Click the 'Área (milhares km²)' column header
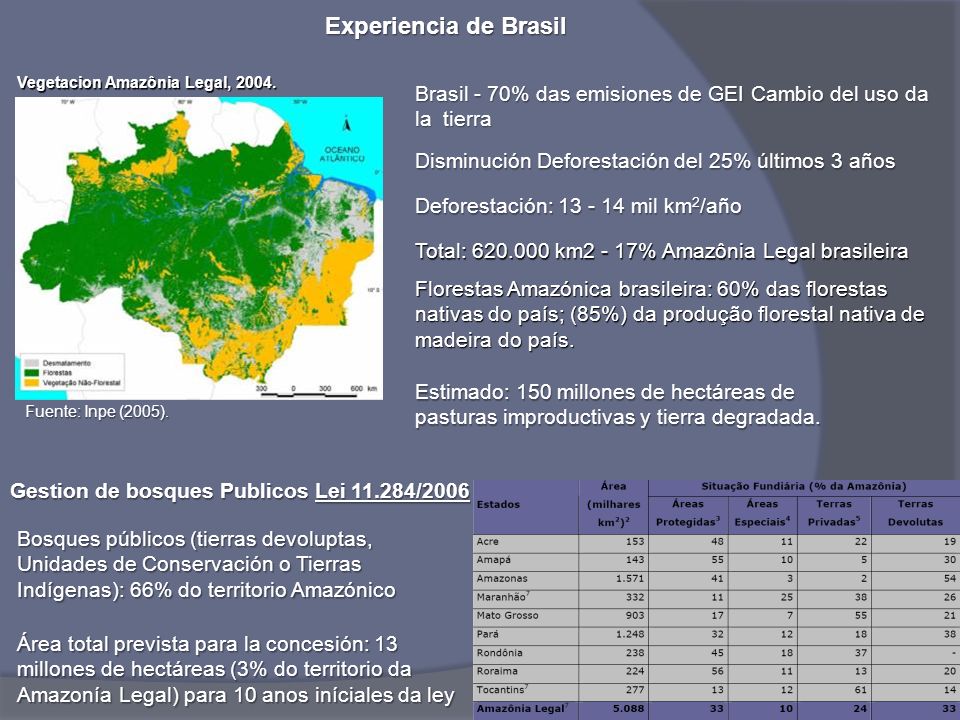The width and height of the screenshot is (960, 720). pos(613,504)
